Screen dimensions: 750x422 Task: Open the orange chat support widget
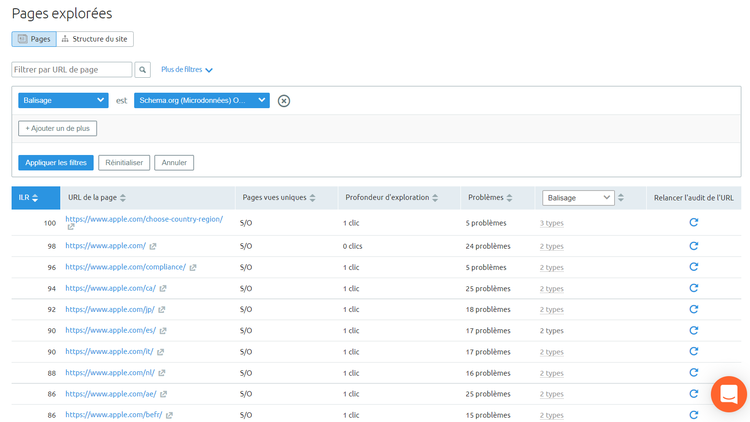tap(728, 394)
